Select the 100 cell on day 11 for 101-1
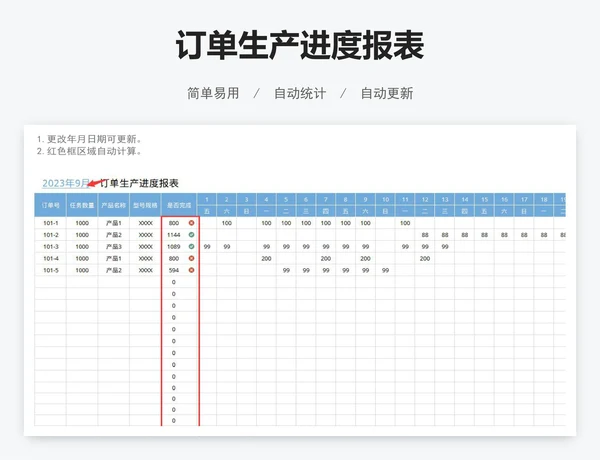Viewport: 600px width, 460px height. [x=405, y=223]
